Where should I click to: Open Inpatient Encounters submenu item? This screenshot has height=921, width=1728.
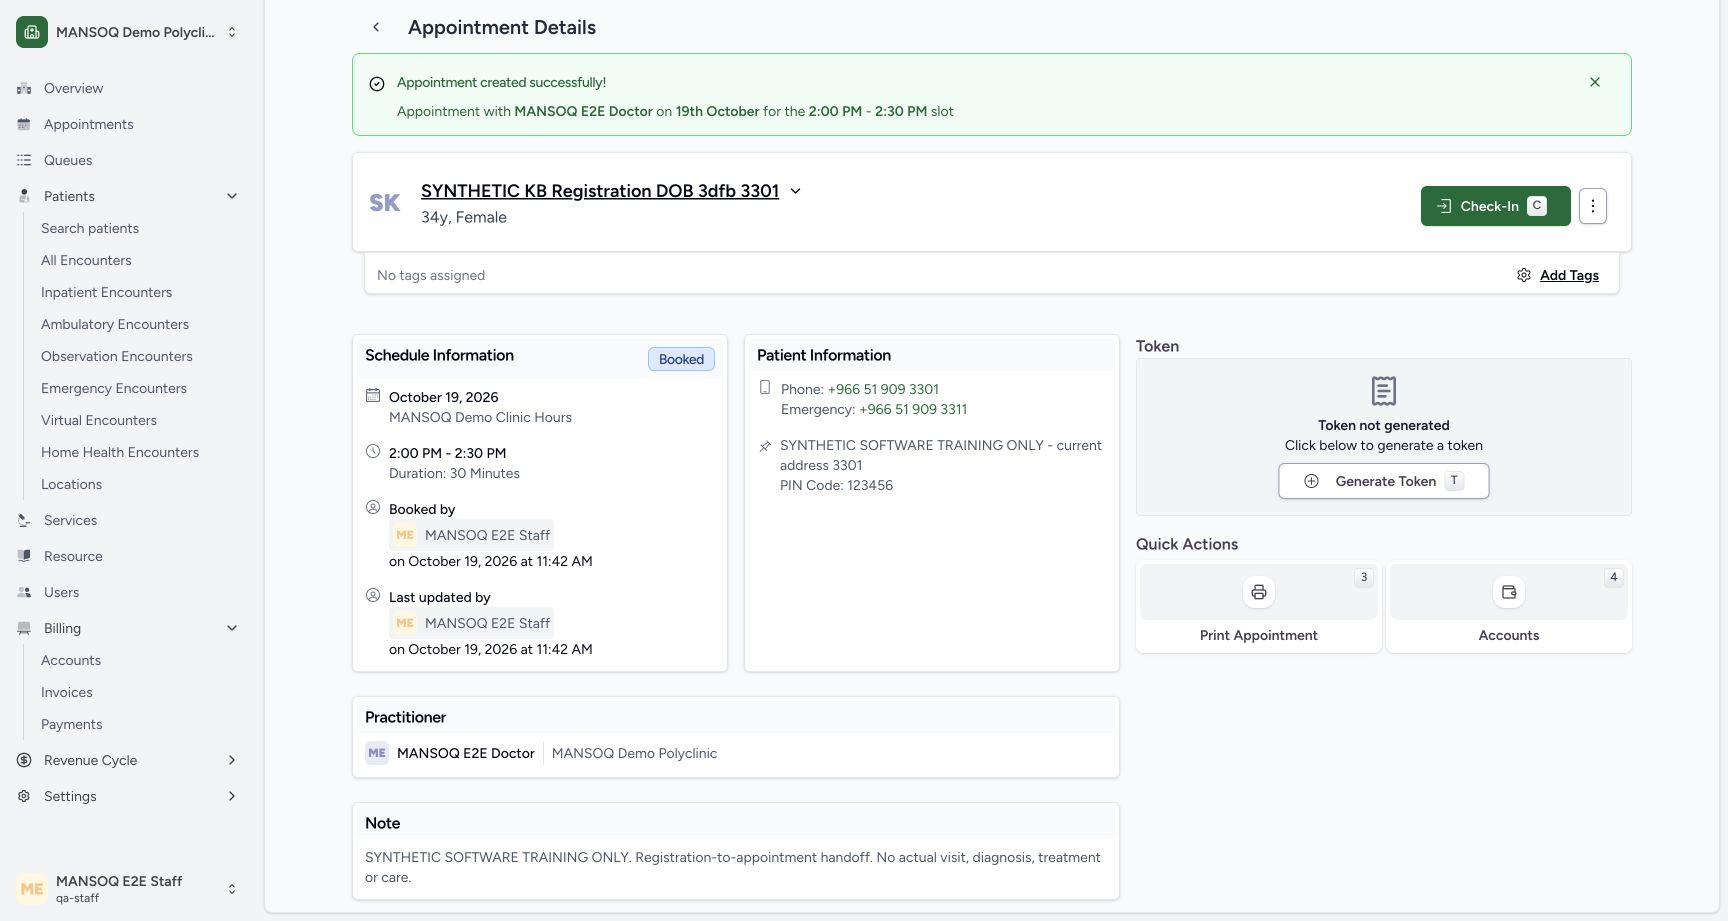coord(106,292)
